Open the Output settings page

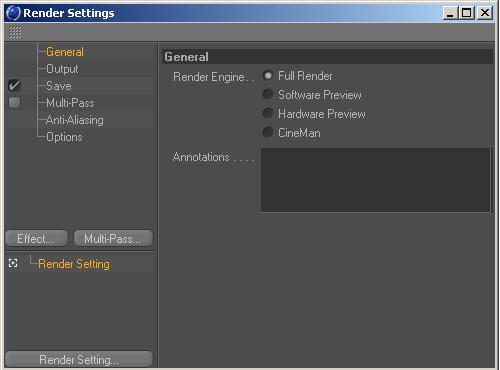click(x=62, y=69)
